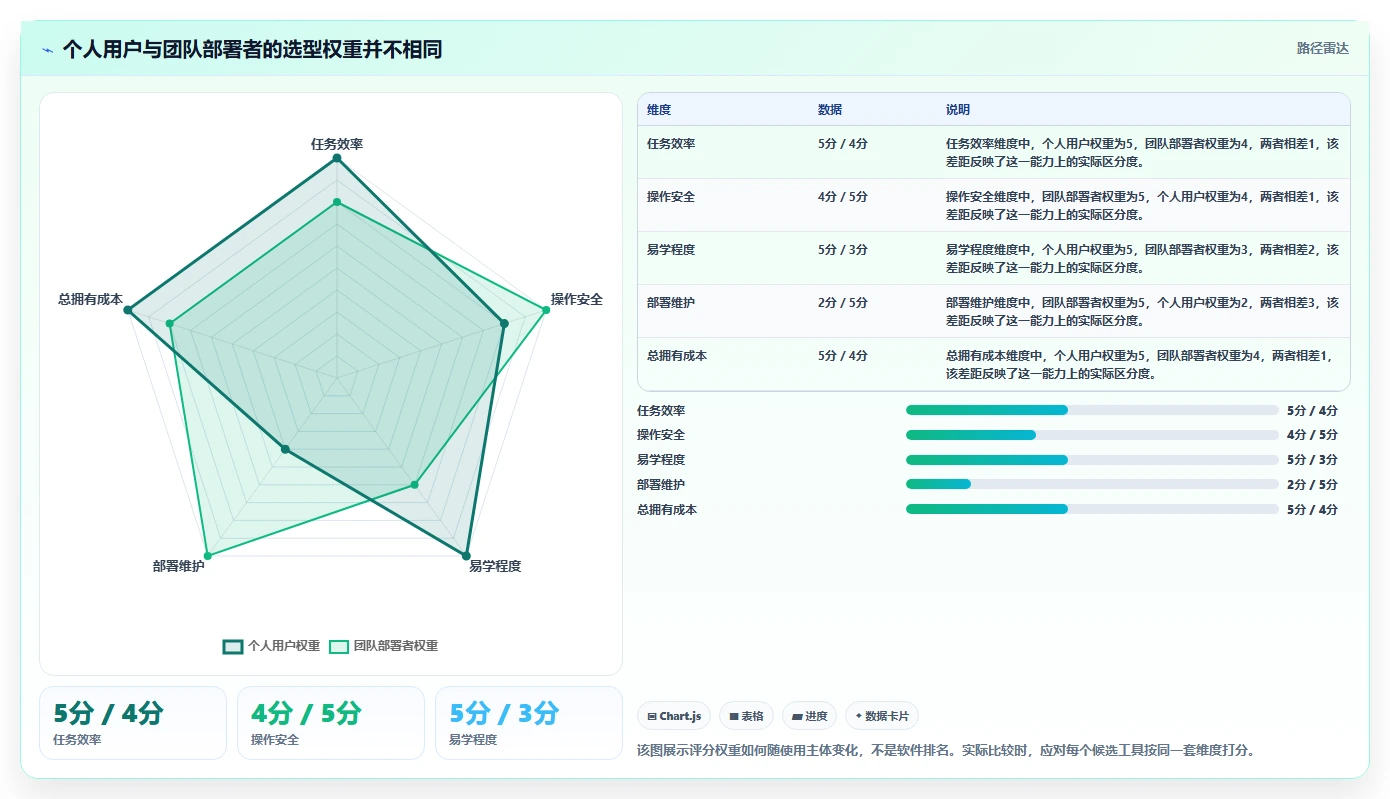1390x799 pixels.
Task: Open the 5分 / 3分 易学程度 data card
Action: click(x=529, y=723)
